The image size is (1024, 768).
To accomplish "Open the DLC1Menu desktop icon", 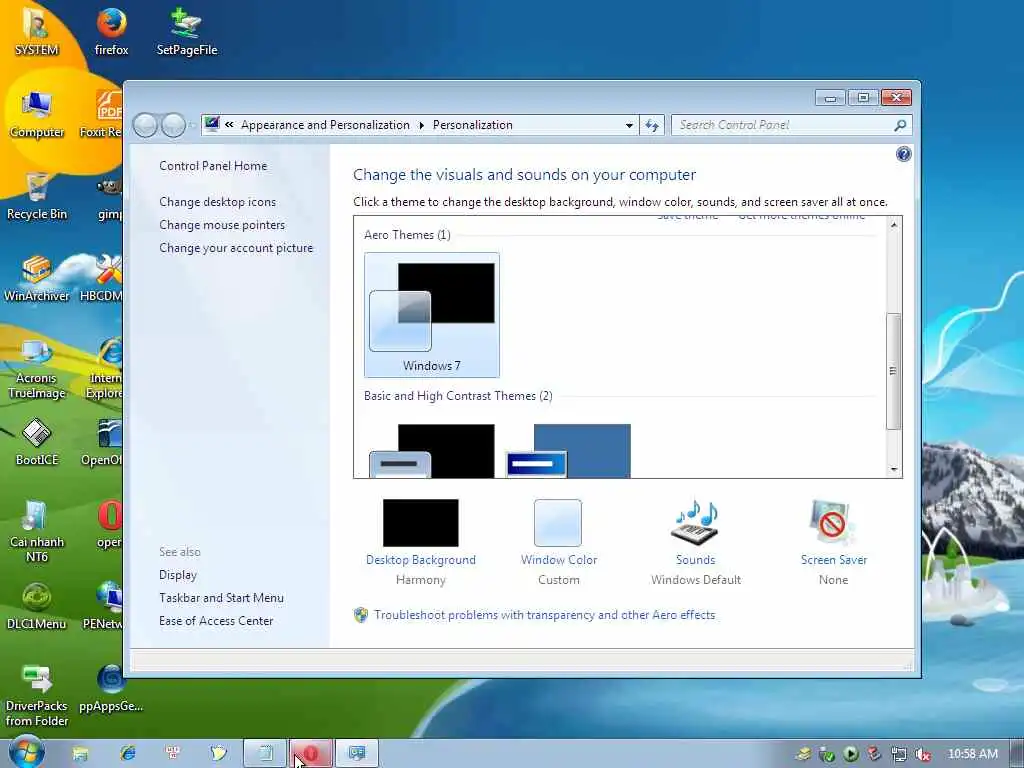I will point(37,606).
